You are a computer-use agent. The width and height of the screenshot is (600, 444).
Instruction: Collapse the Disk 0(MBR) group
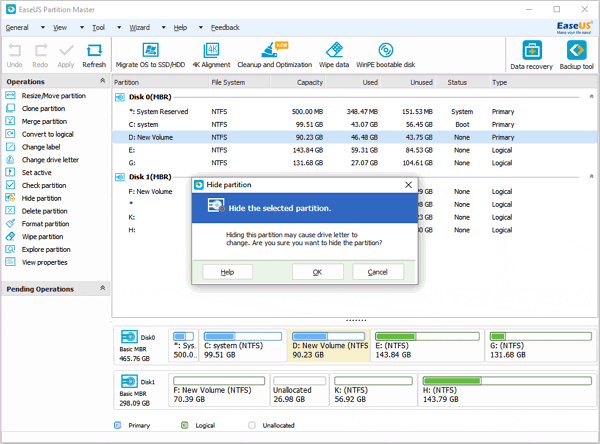click(591, 96)
